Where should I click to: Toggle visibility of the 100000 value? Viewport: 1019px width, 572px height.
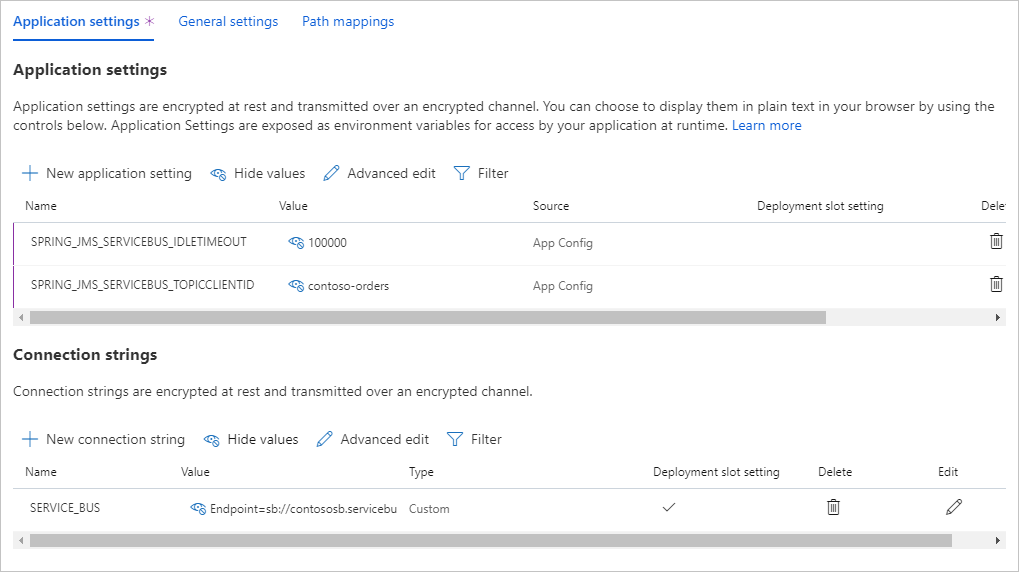[296, 242]
